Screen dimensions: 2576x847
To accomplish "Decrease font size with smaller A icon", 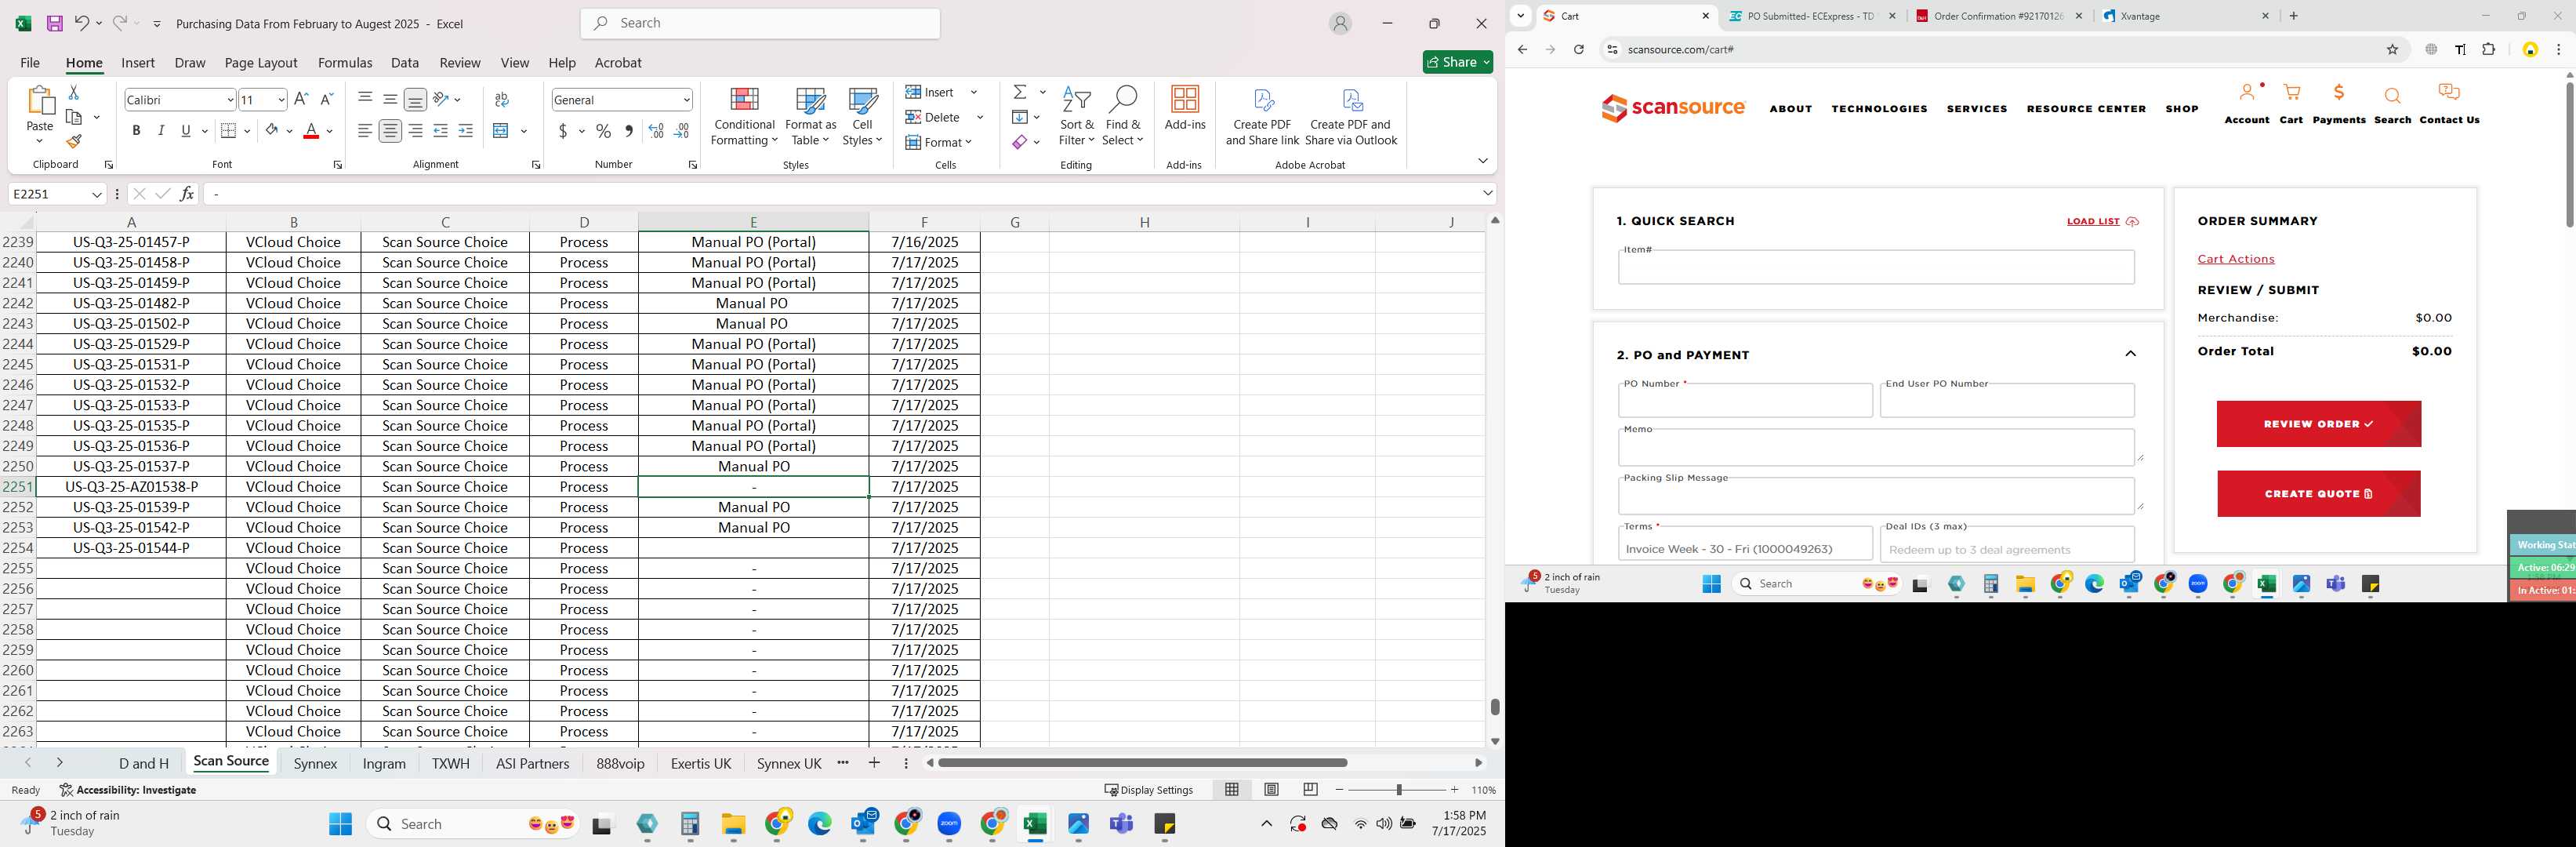I will click(326, 99).
